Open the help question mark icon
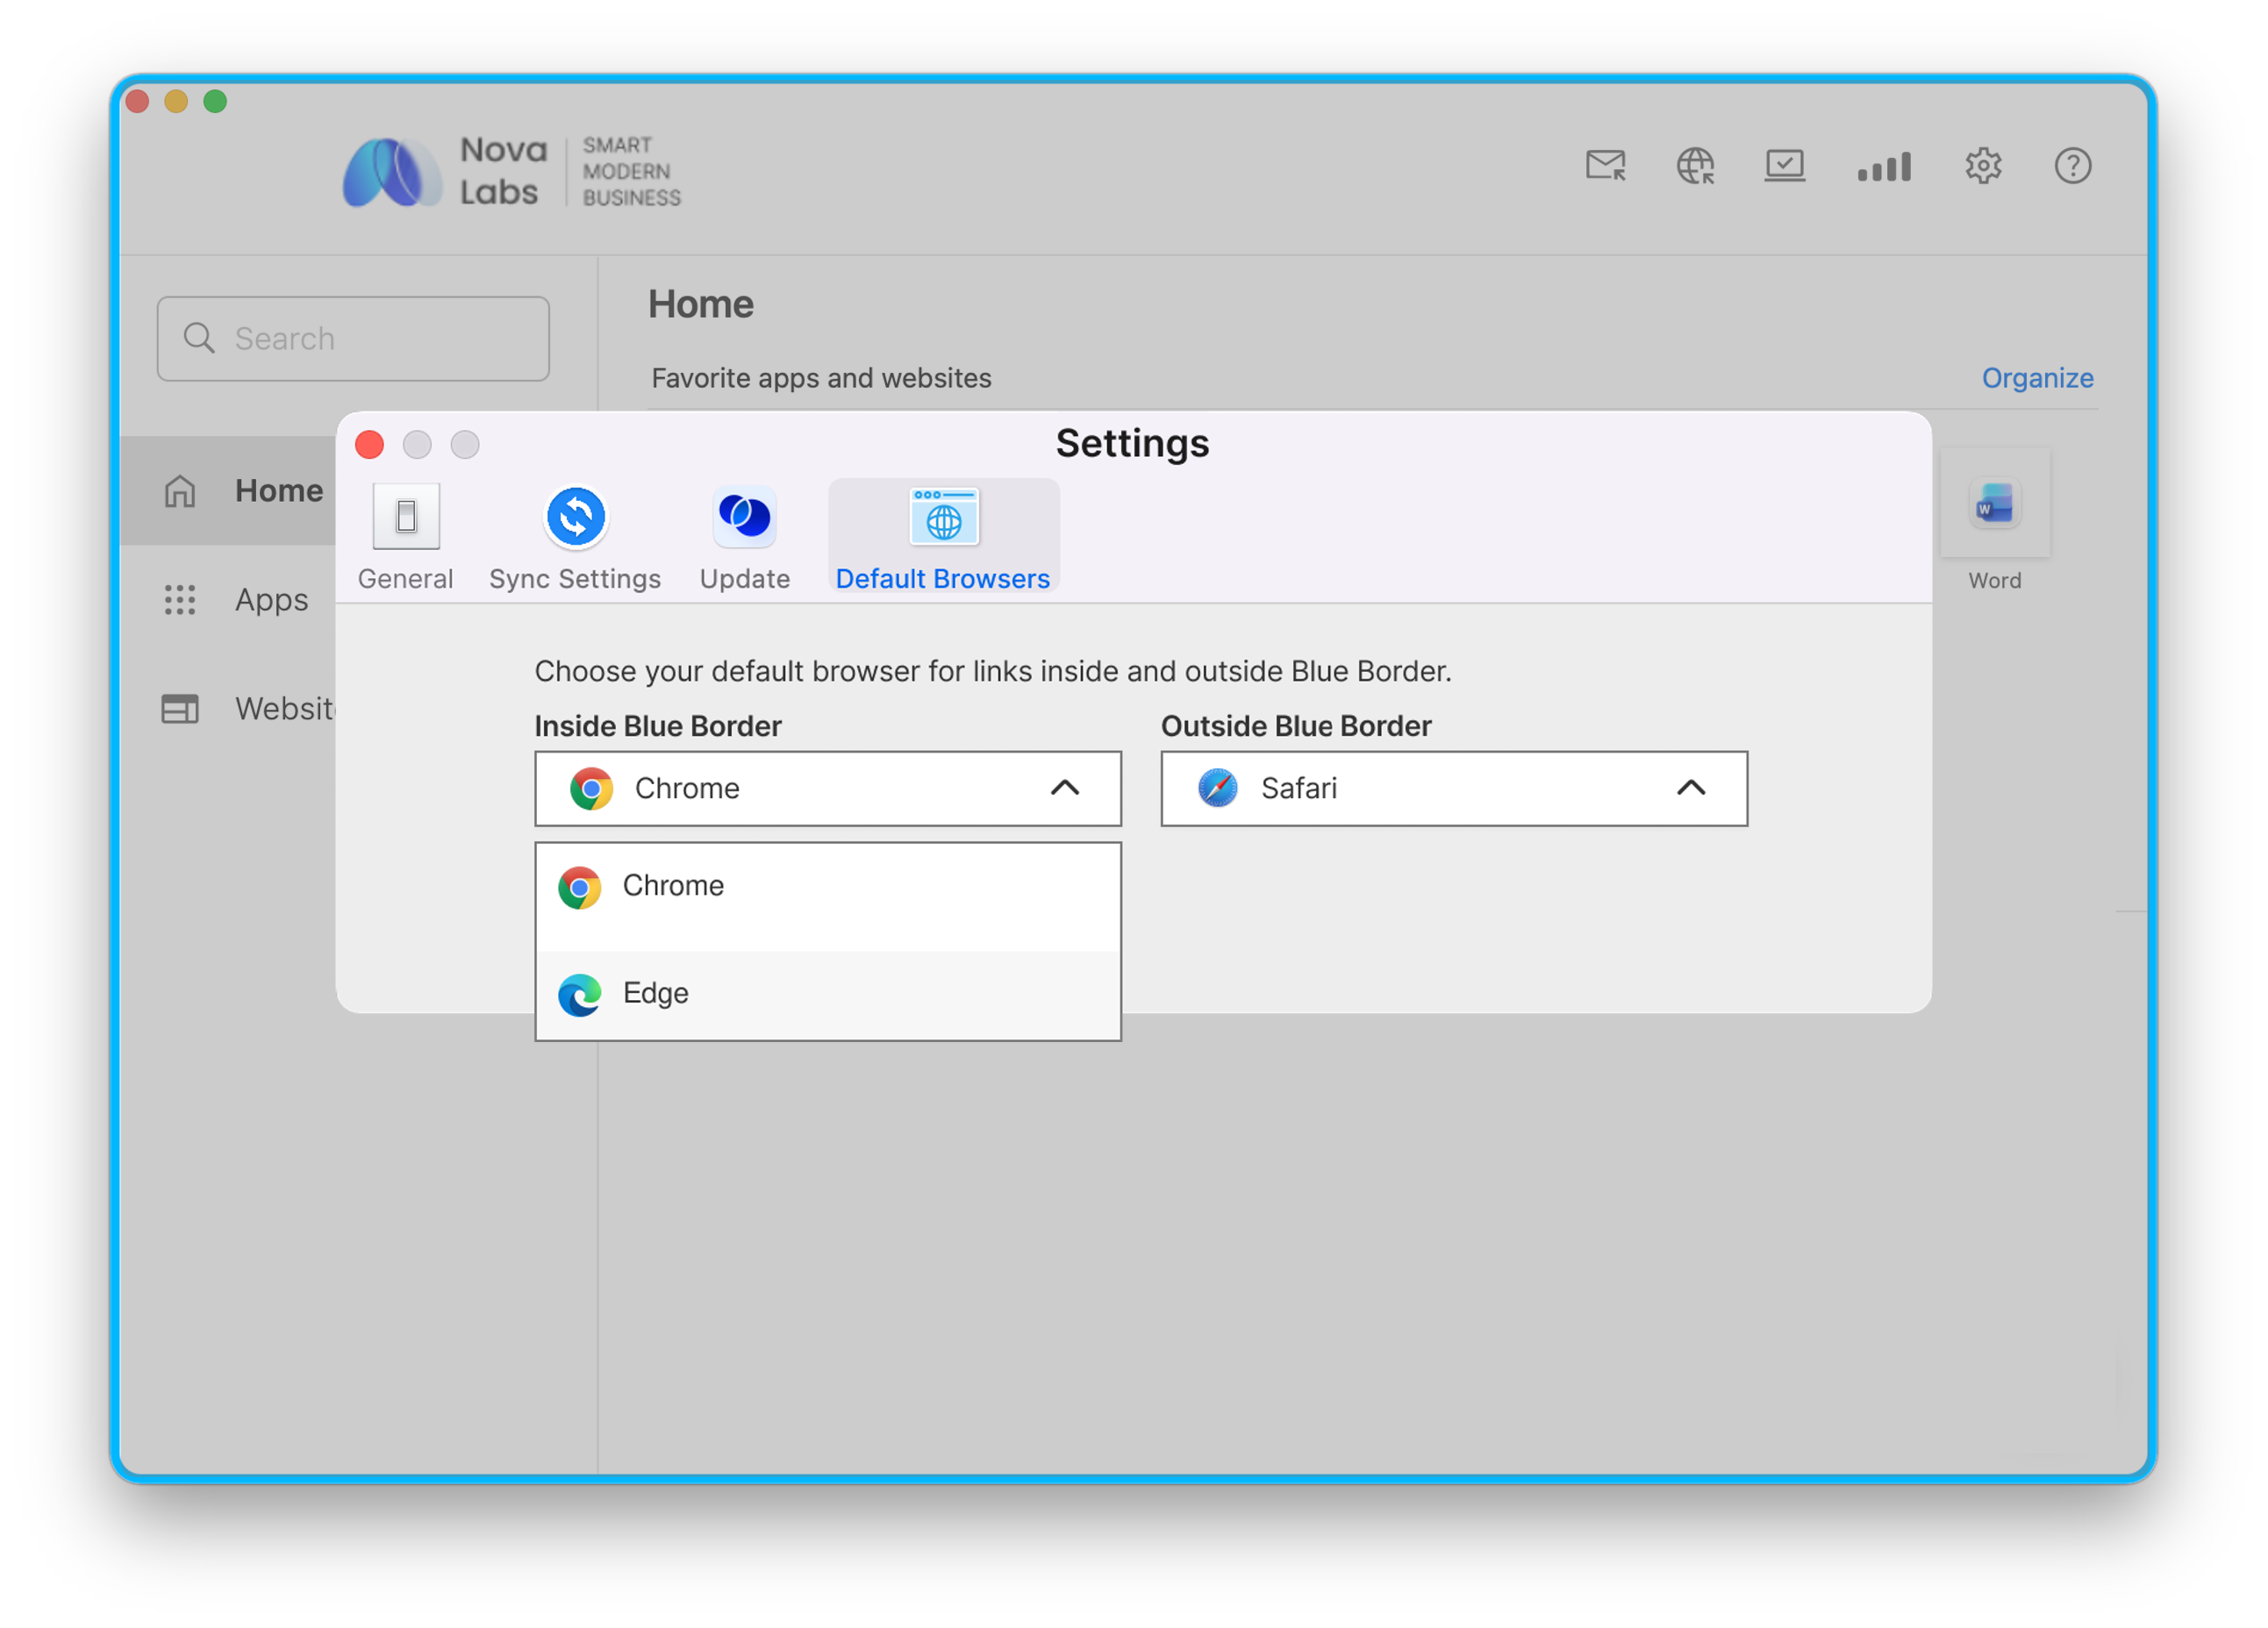This screenshot has width=2268, height=1628. [x=2073, y=165]
